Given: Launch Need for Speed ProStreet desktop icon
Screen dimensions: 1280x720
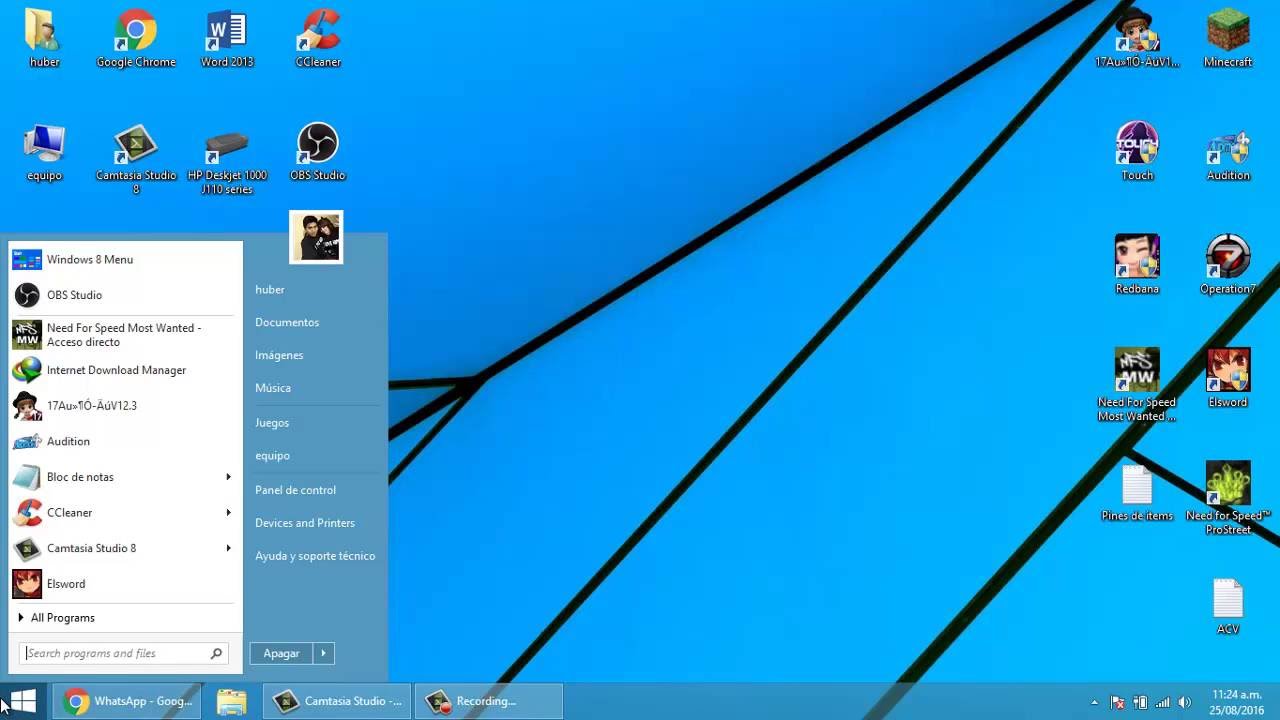Looking at the screenshot, I should 1228,498.
